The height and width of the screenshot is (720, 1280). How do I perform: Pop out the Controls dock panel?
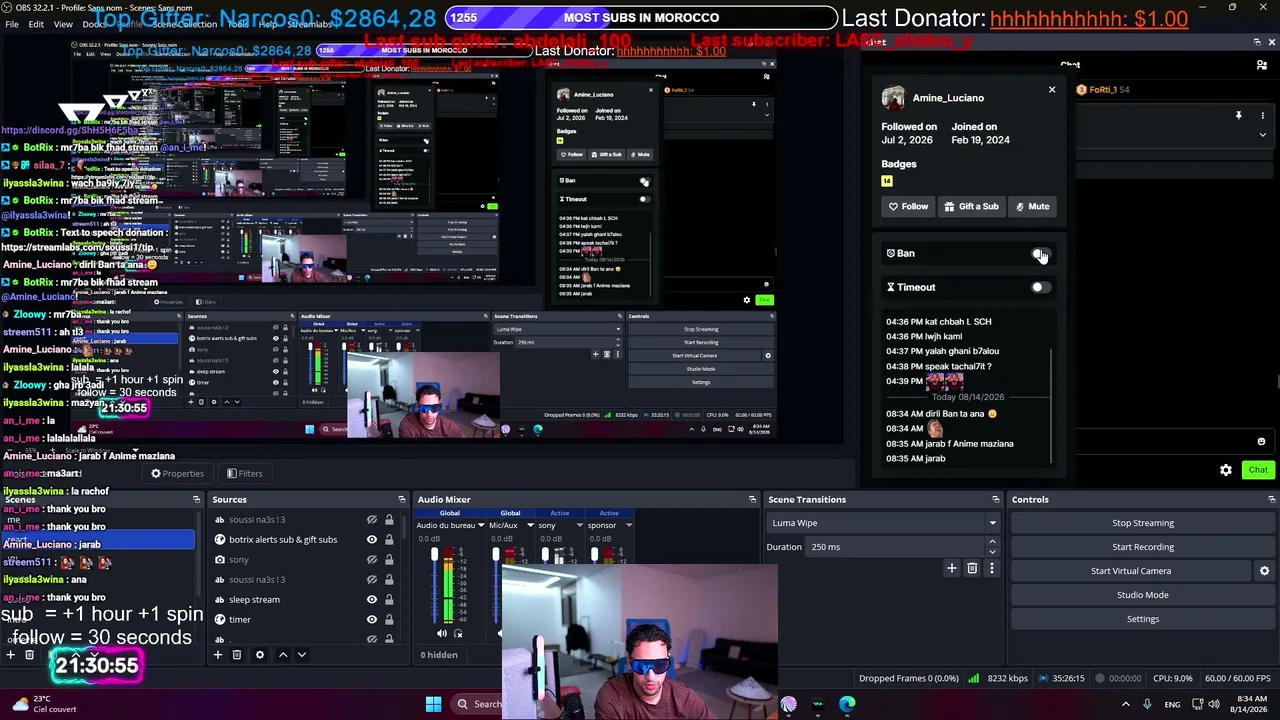[1271, 499]
